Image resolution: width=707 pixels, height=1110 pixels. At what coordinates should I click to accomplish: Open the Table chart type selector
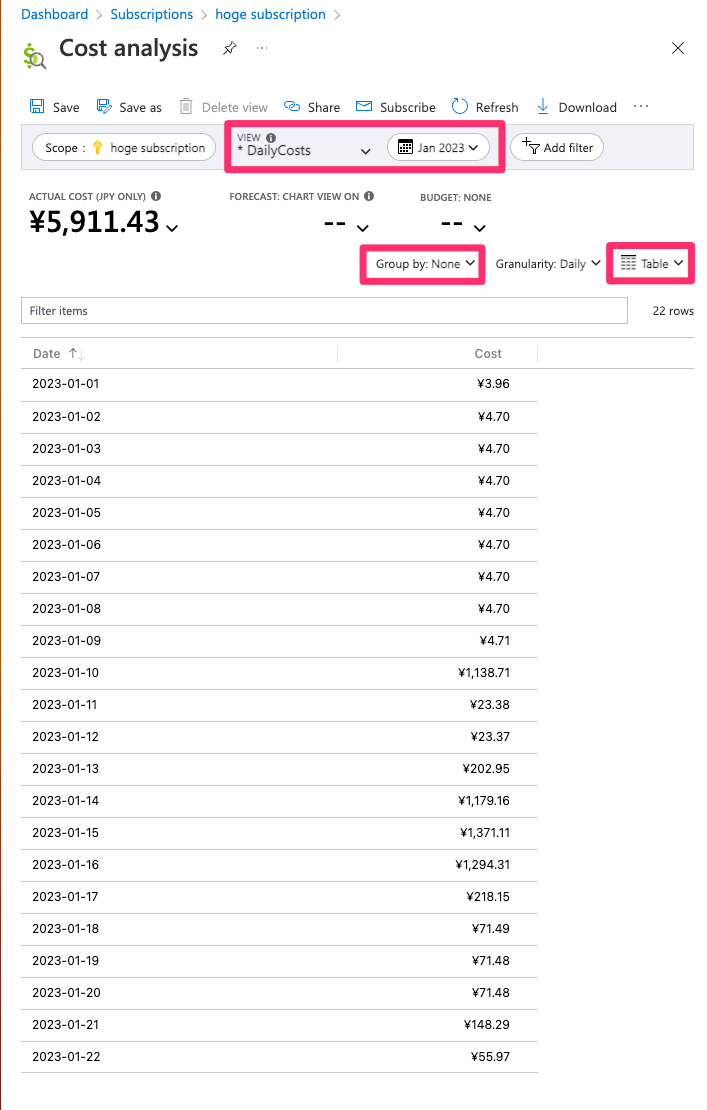point(652,264)
